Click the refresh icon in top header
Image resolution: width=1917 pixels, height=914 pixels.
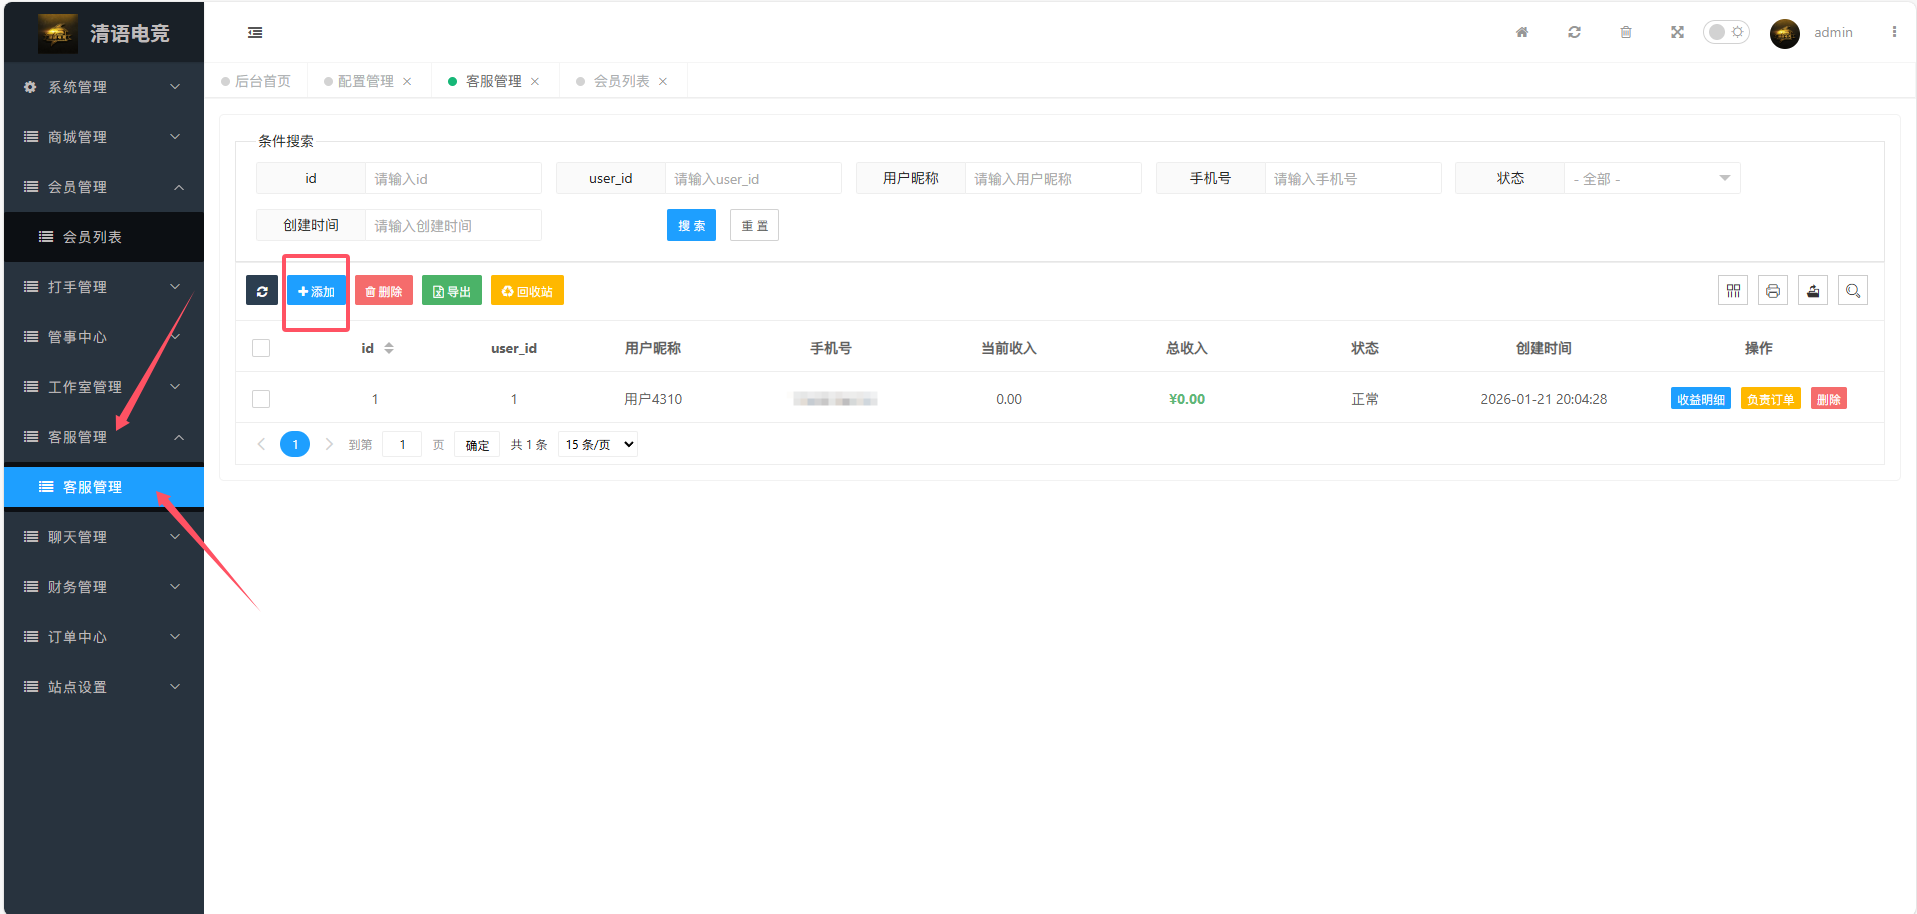tap(1574, 32)
